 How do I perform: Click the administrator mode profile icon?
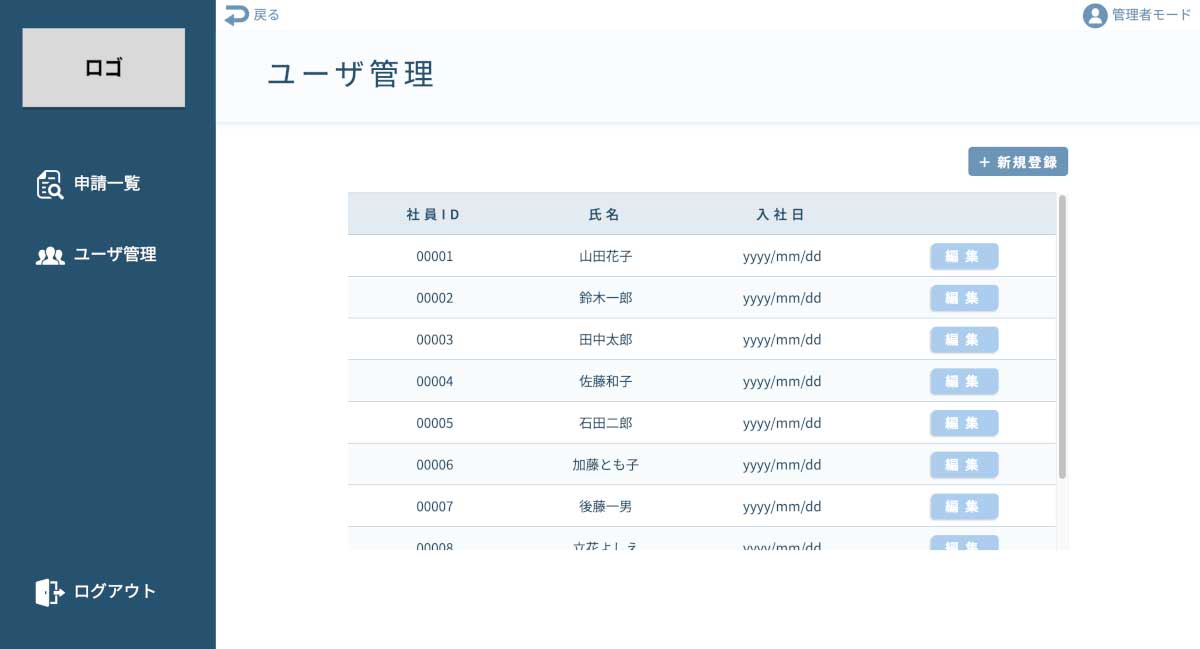tap(1095, 16)
